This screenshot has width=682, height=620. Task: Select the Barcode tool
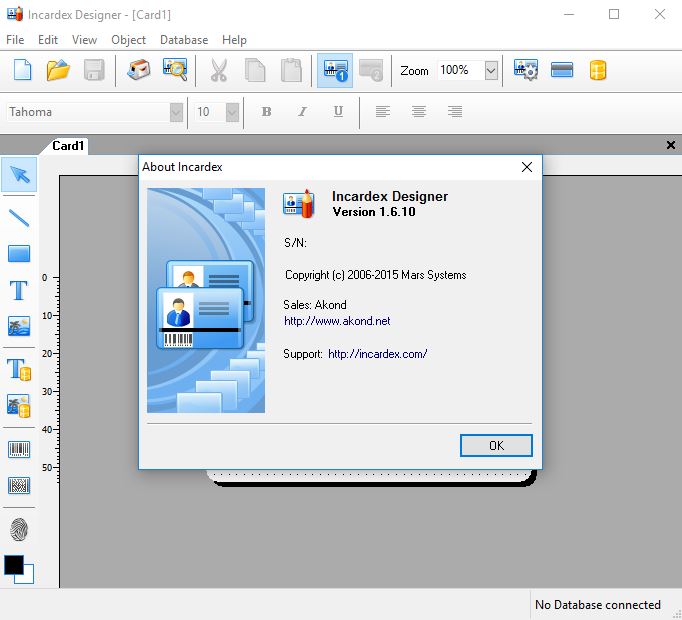pos(19,449)
